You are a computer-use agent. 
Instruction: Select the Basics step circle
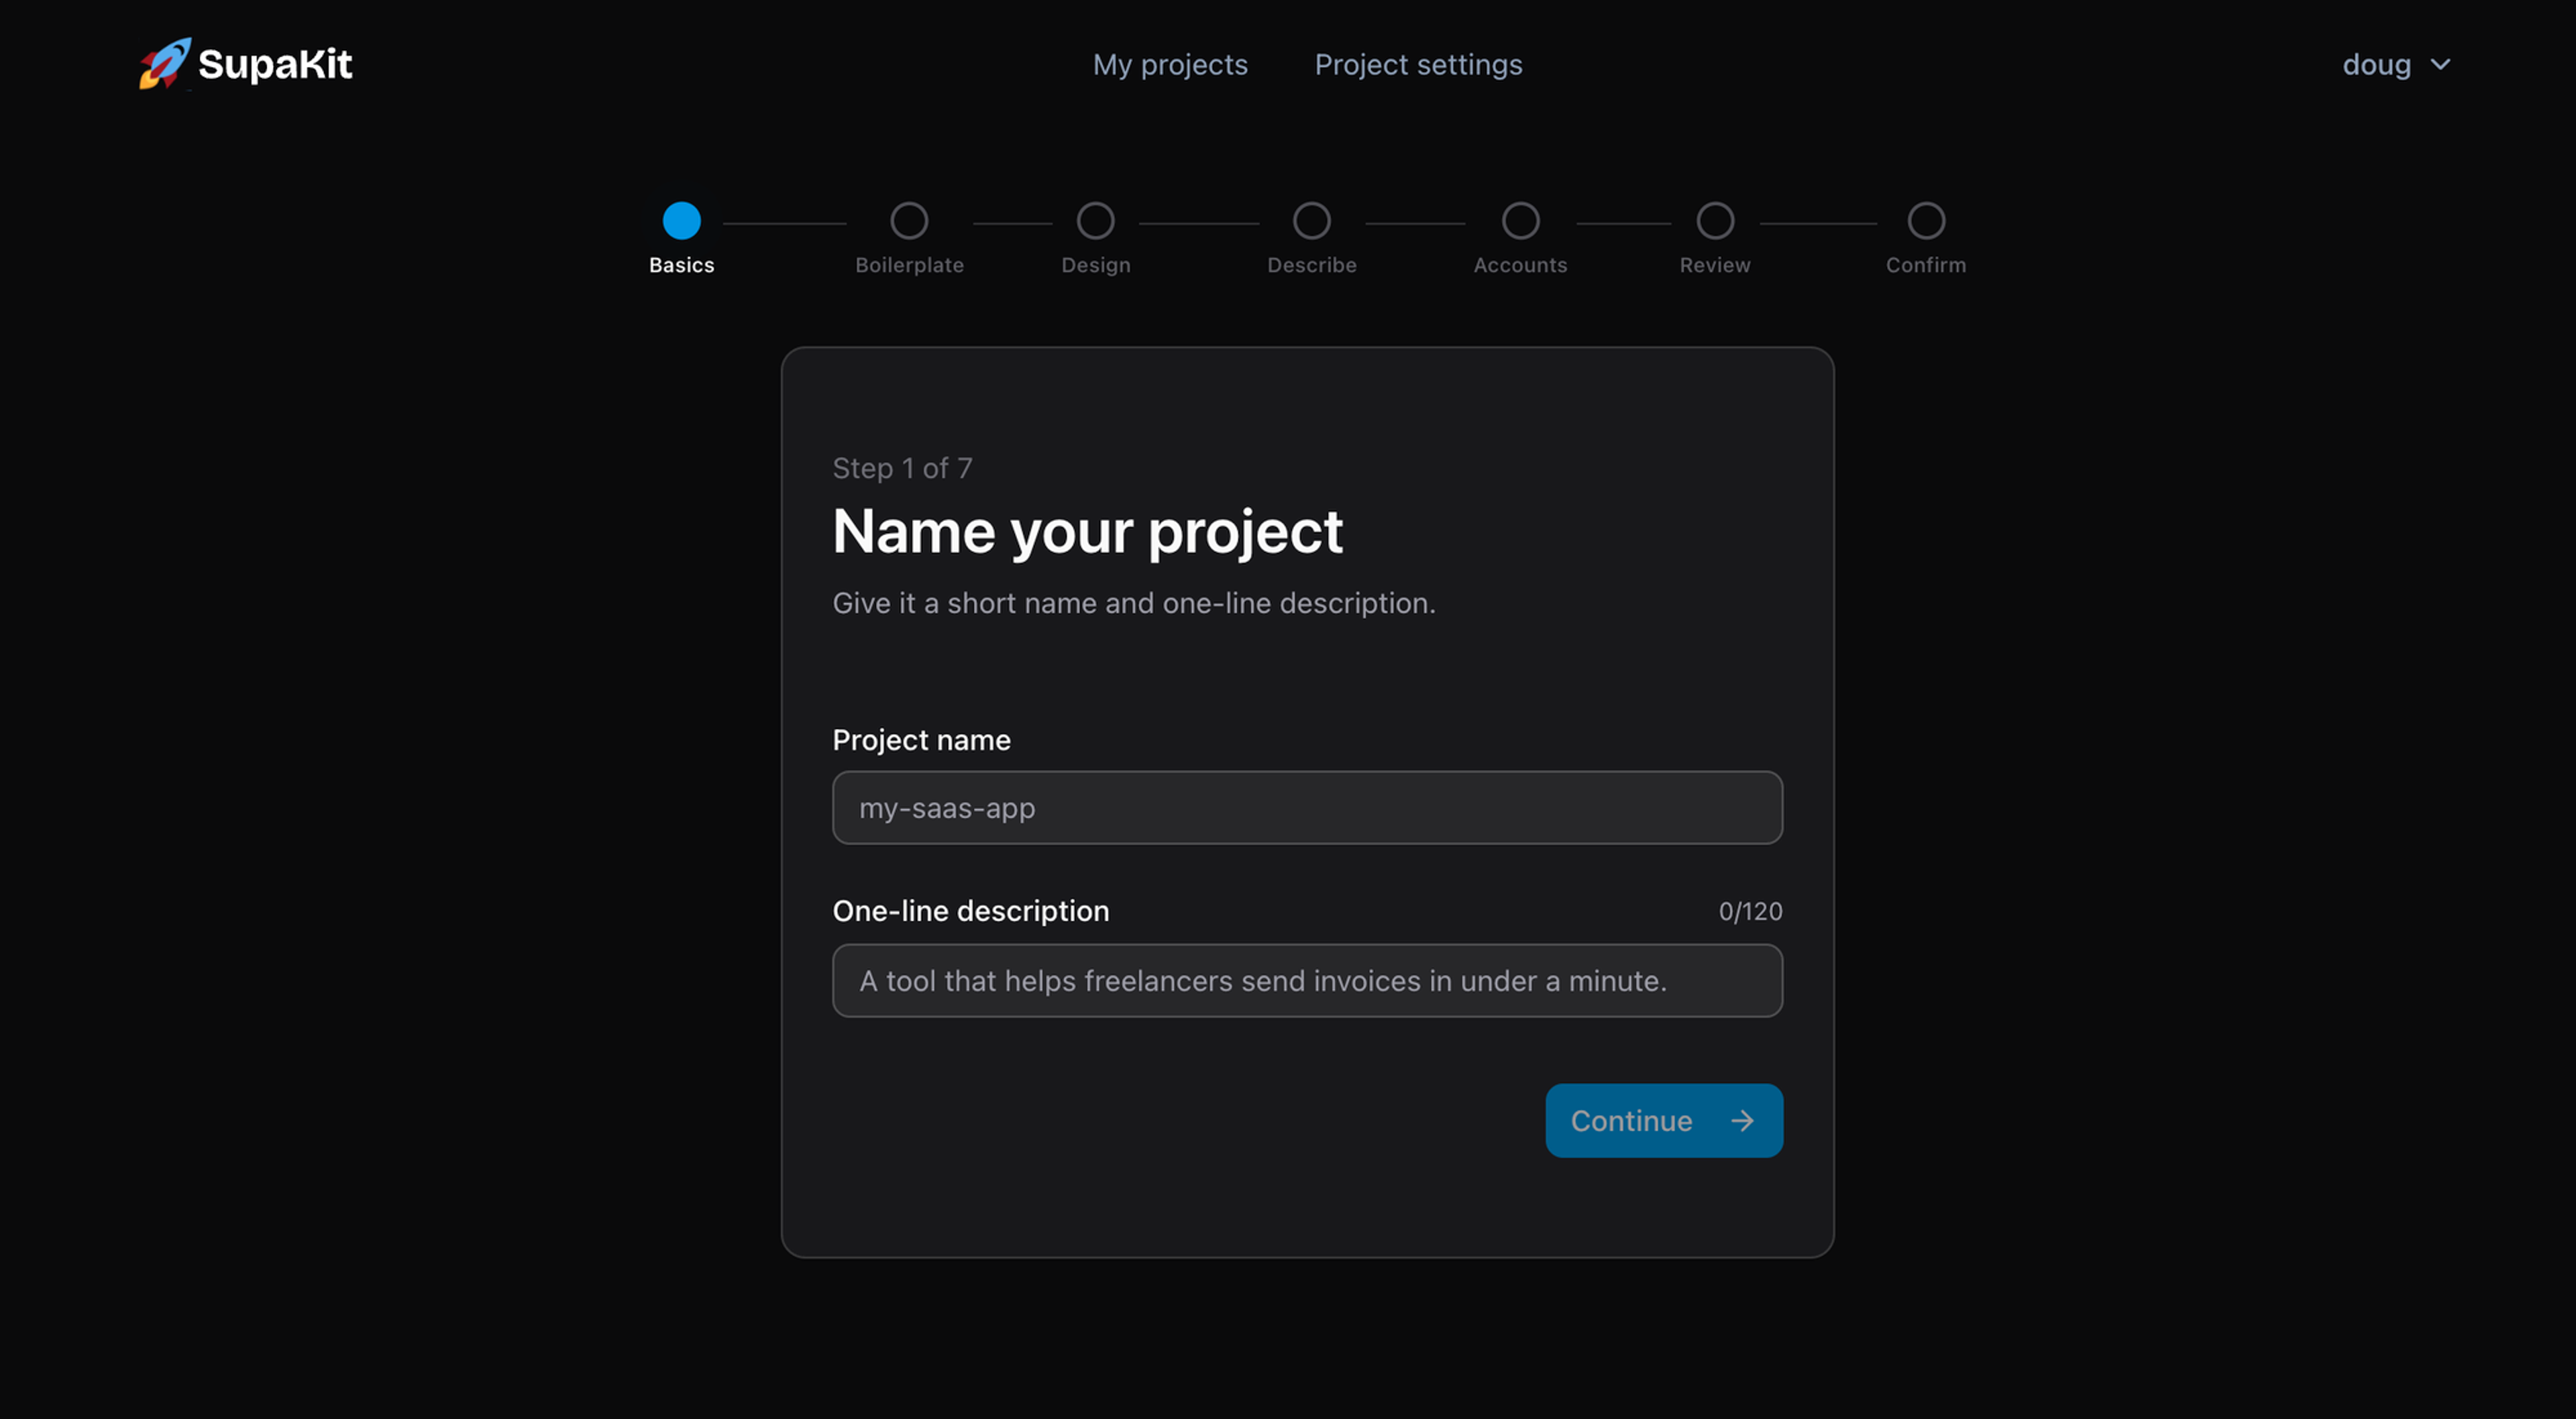(x=682, y=221)
